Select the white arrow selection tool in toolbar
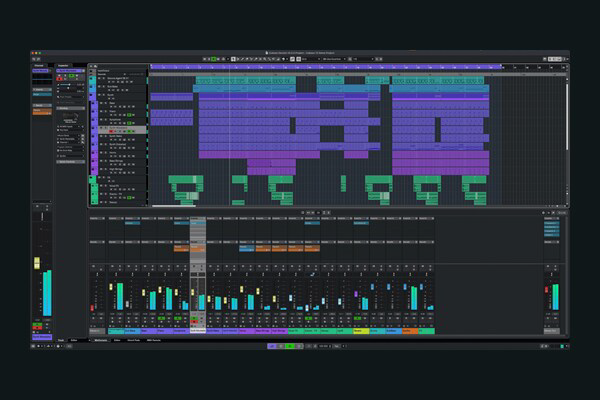 coord(232,59)
